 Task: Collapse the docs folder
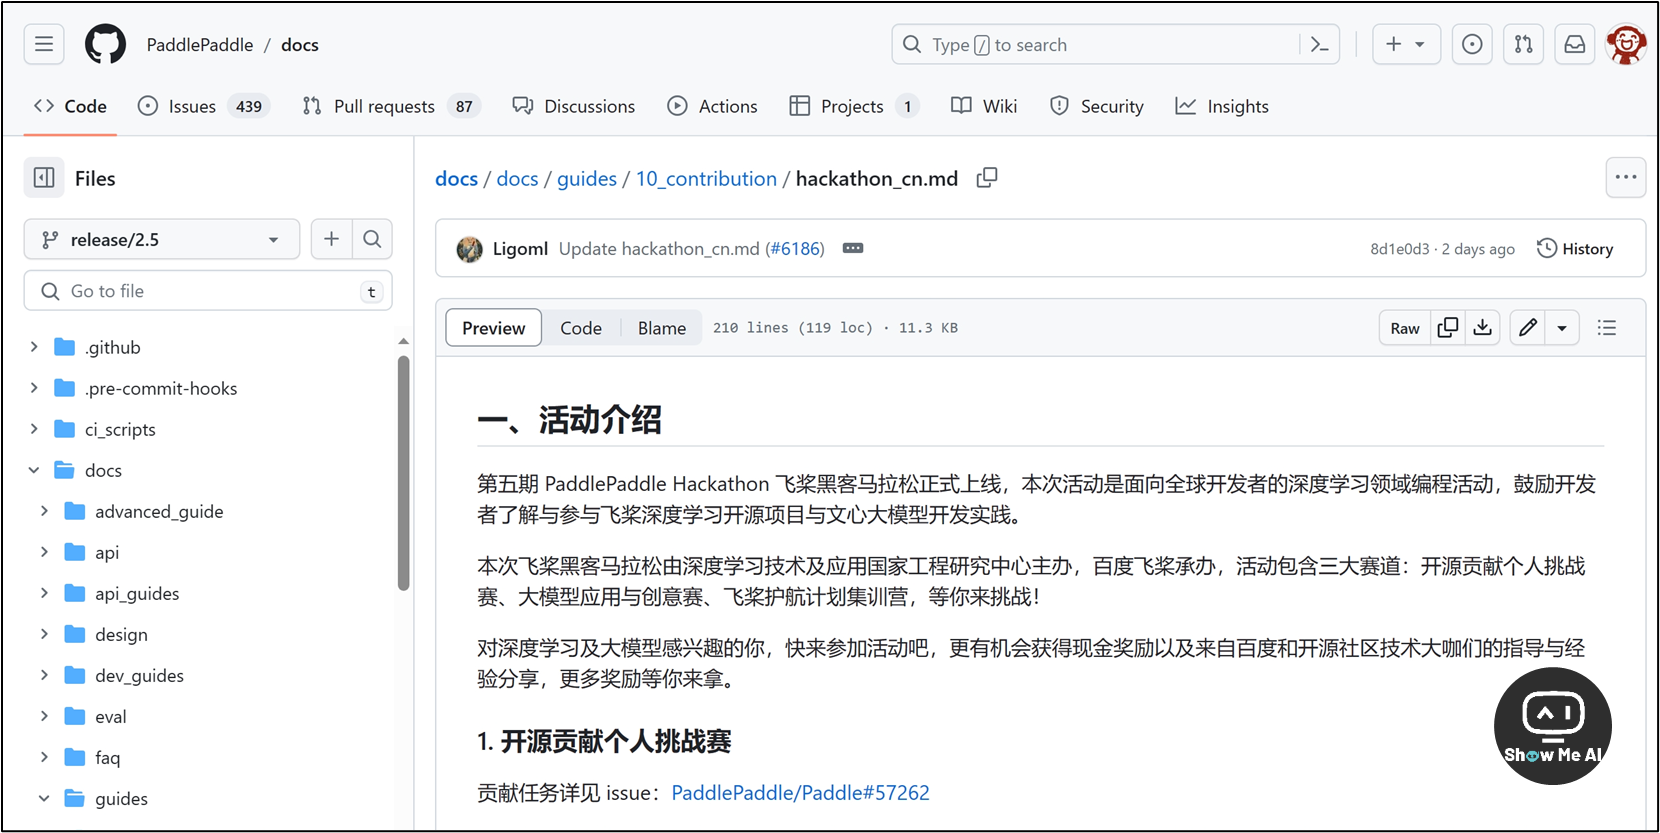[x=34, y=470]
